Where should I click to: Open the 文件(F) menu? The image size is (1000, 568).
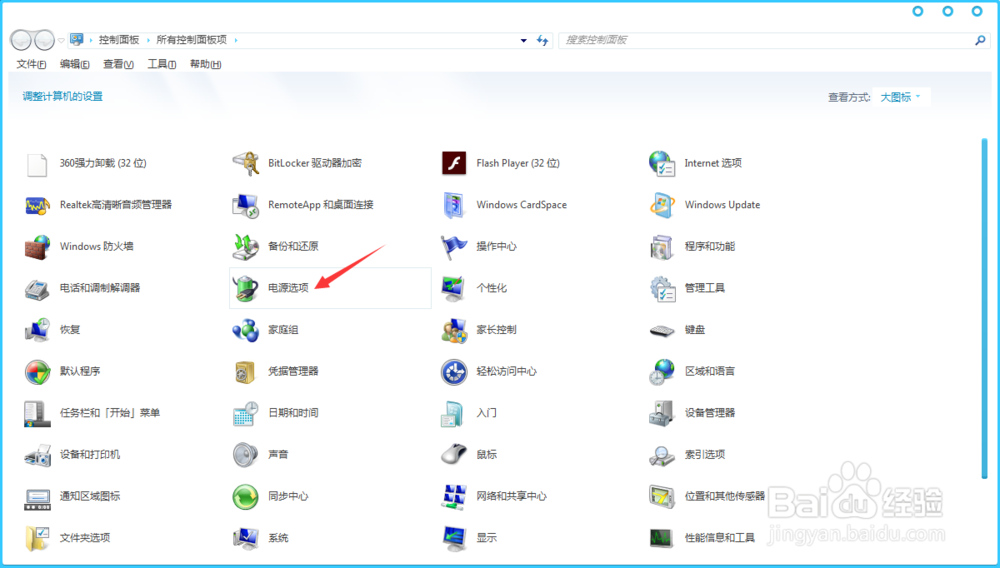tap(31, 64)
